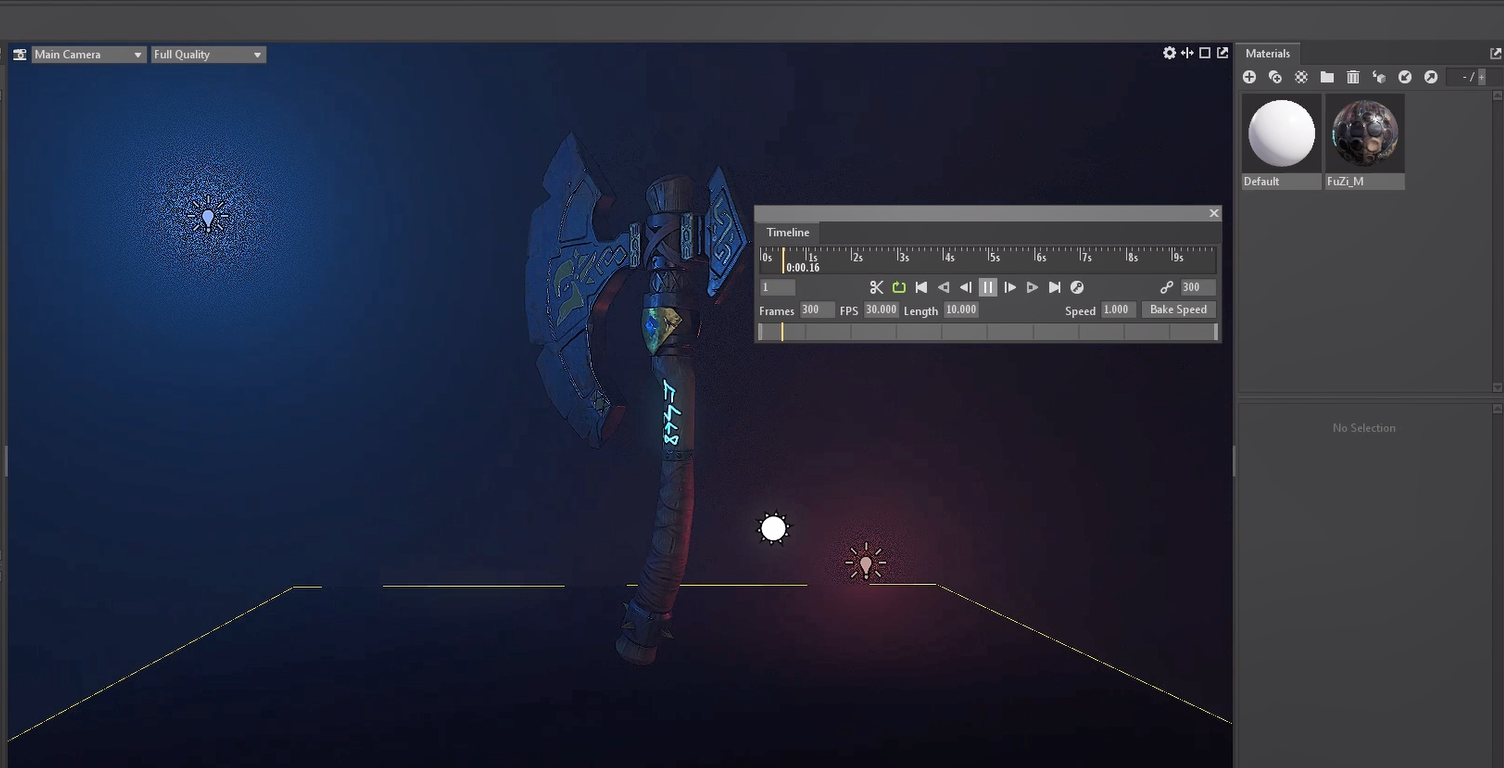1504x768 pixels.
Task: Toggle the link icon beside 300 field
Action: [x=1166, y=287]
